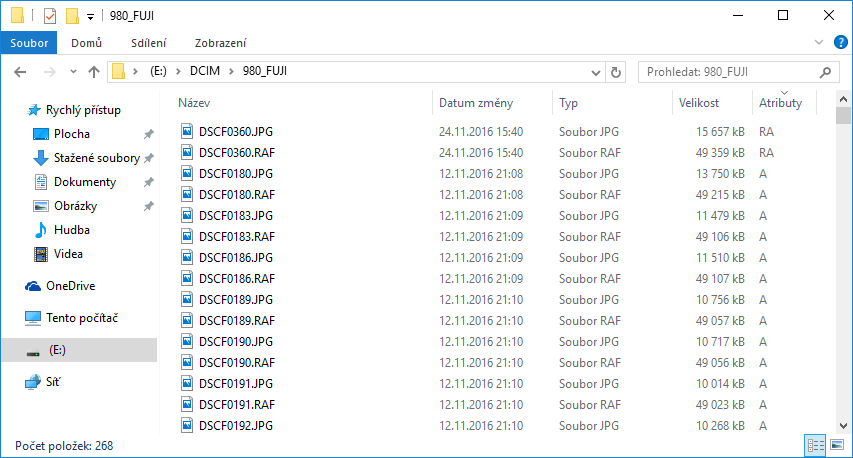Click the scrollbar up arrow in file list
This screenshot has width=853, height=458.
pyautogui.click(x=843, y=99)
